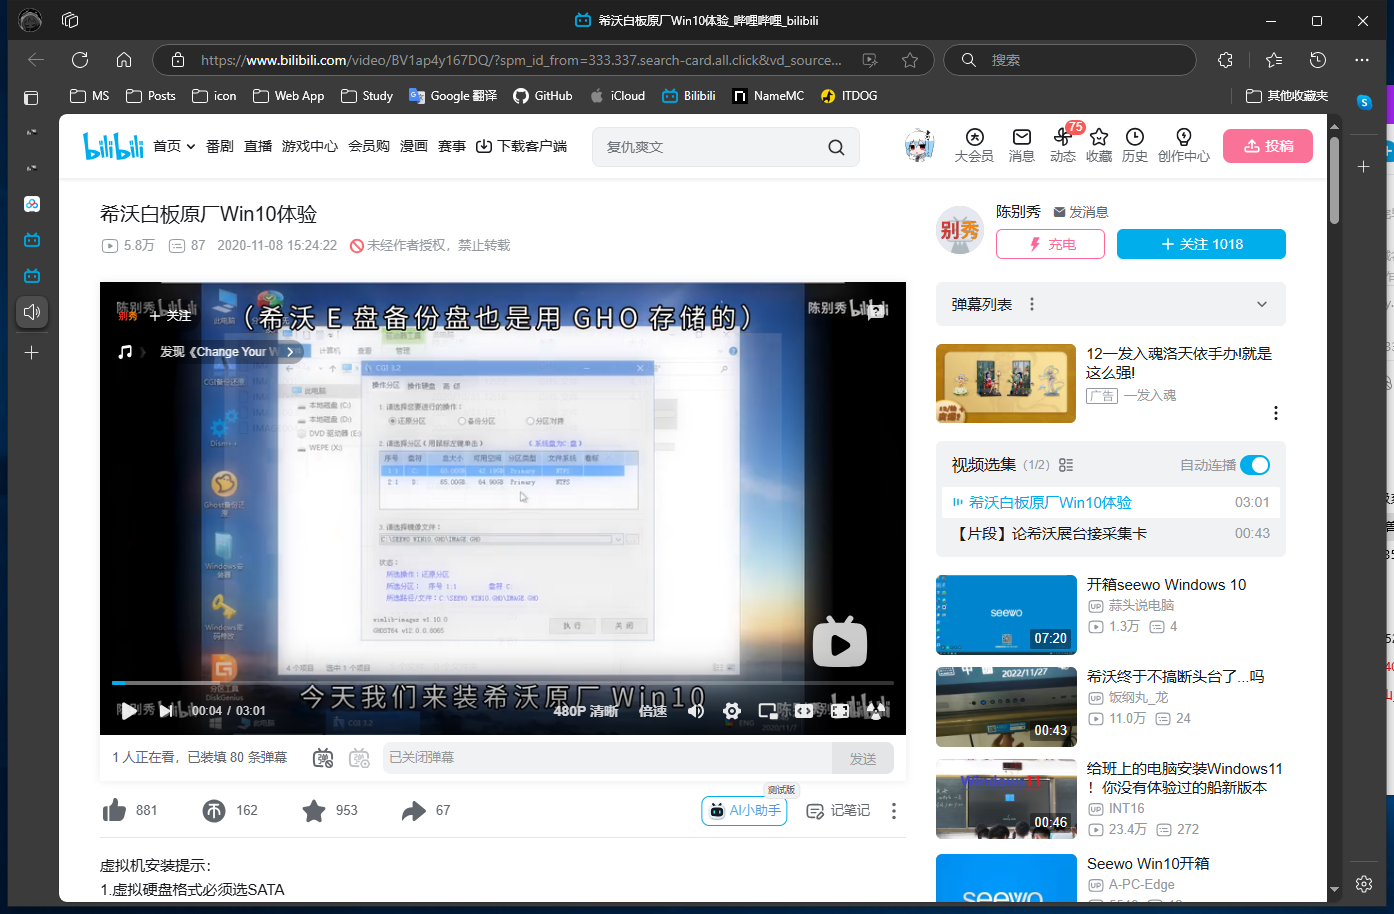This screenshot has width=1394, height=914.
Task: Click the share arrow icon beside 67
Action: [414, 810]
